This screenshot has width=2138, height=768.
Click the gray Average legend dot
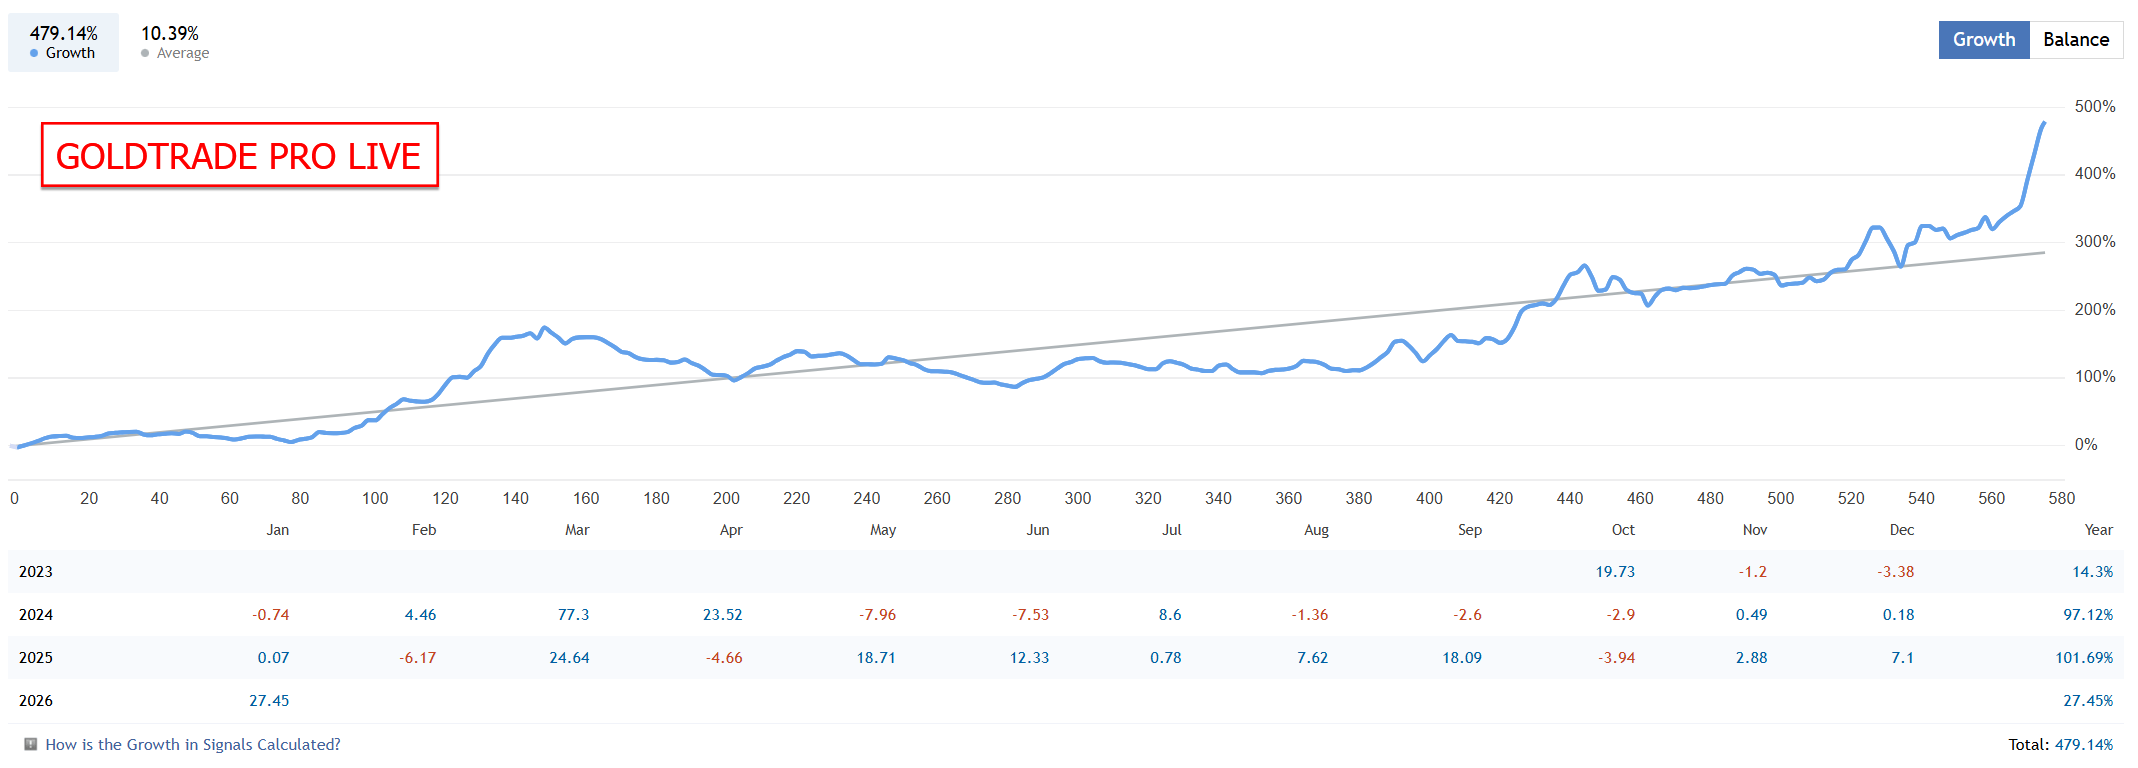coord(145,53)
